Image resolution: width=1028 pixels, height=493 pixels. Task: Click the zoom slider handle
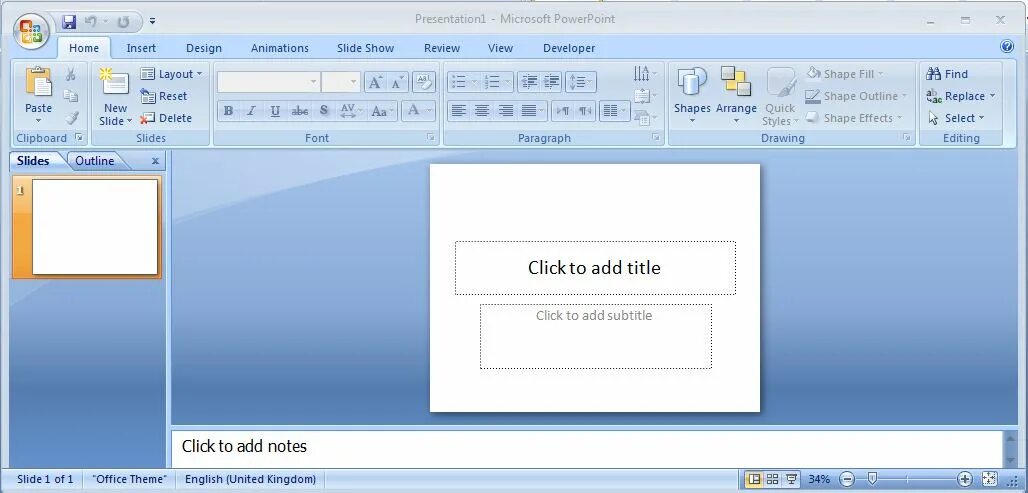873,479
